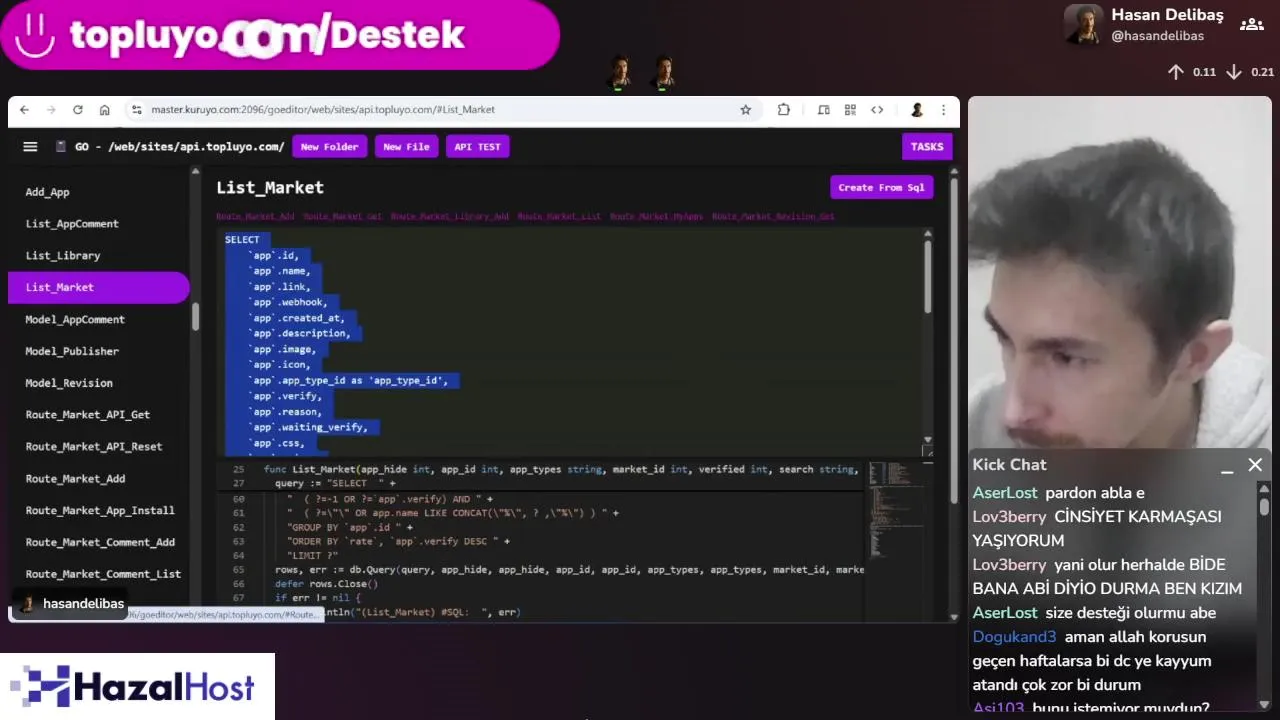Follow the Route_Market_MyApps reference link
Image resolution: width=1280 pixels, height=720 pixels.
[x=657, y=216]
